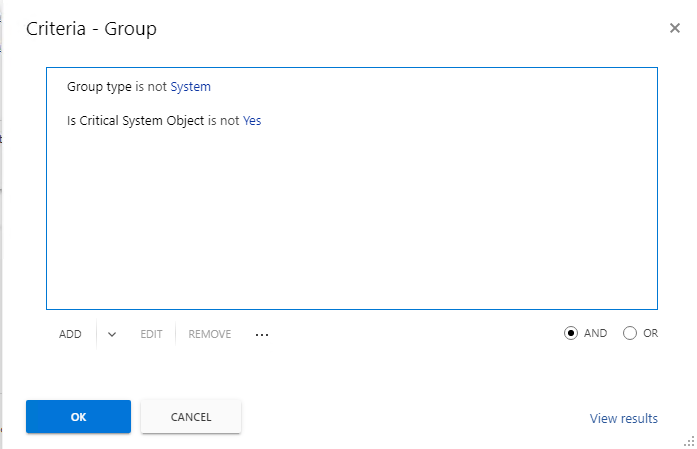Screen dimensions: 697x449
Task: Click the REMOVE button
Action: tap(209, 334)
